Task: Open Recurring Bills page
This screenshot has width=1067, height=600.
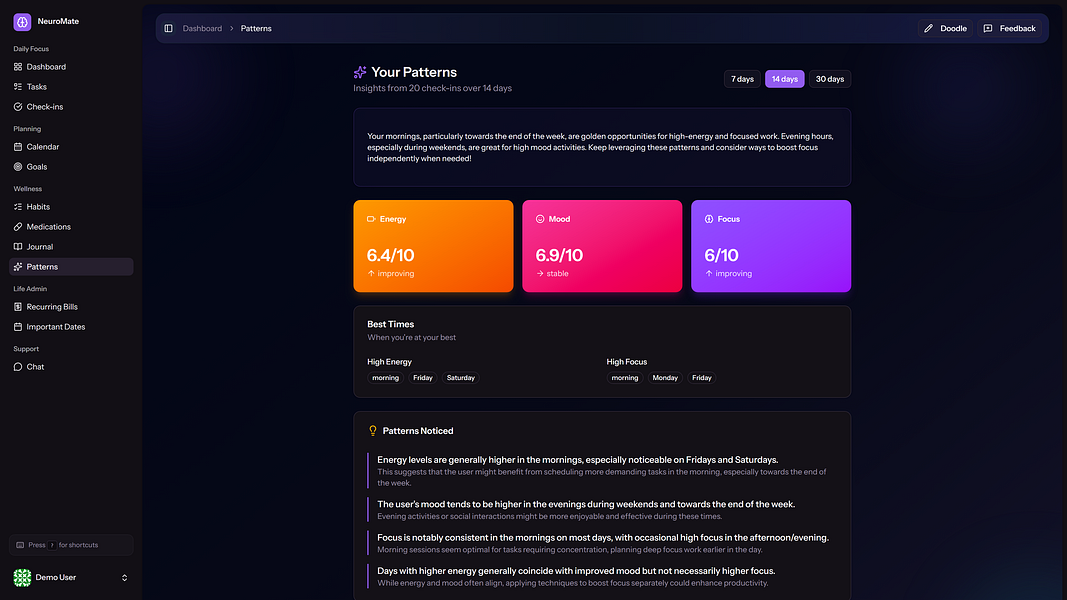Action: coord(71,307)
